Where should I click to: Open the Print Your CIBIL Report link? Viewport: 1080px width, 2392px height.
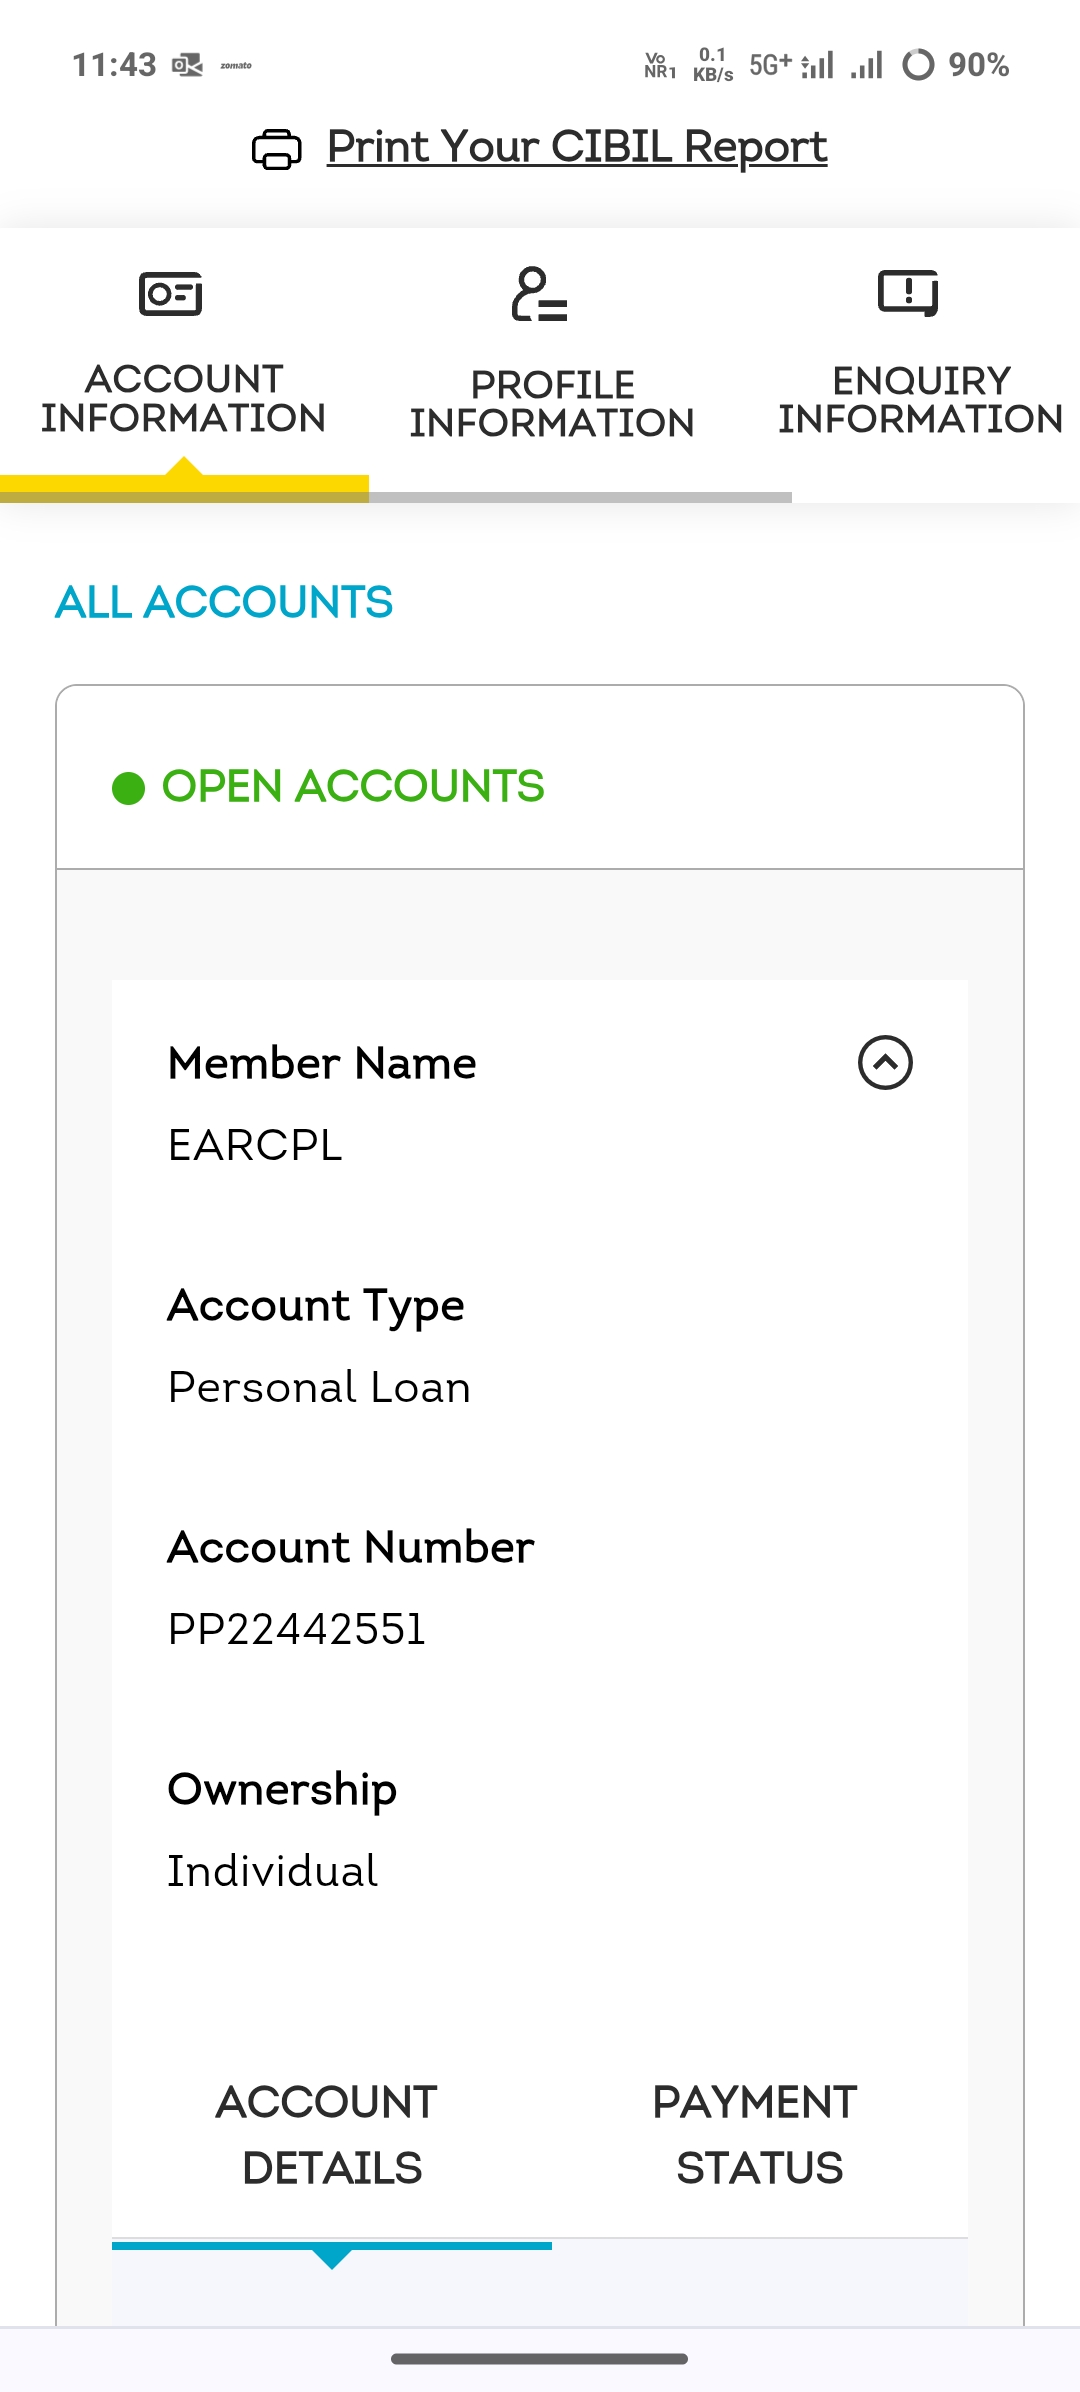click(x=577, y=147)
